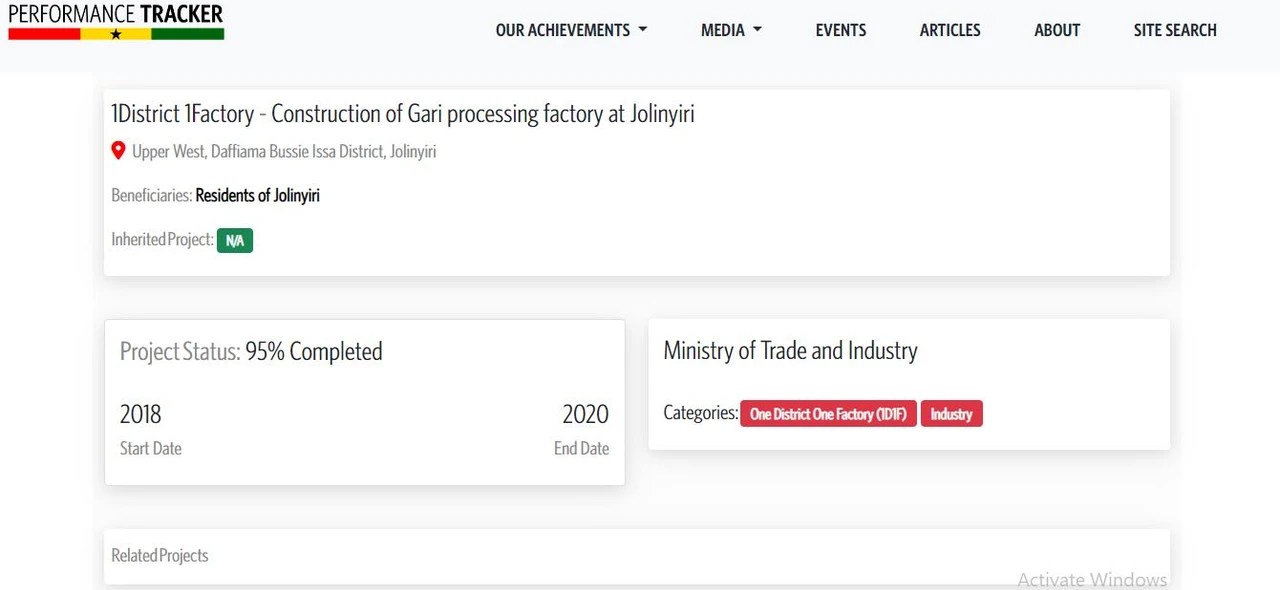Navigate to the About page

[x=1057, y=30]
